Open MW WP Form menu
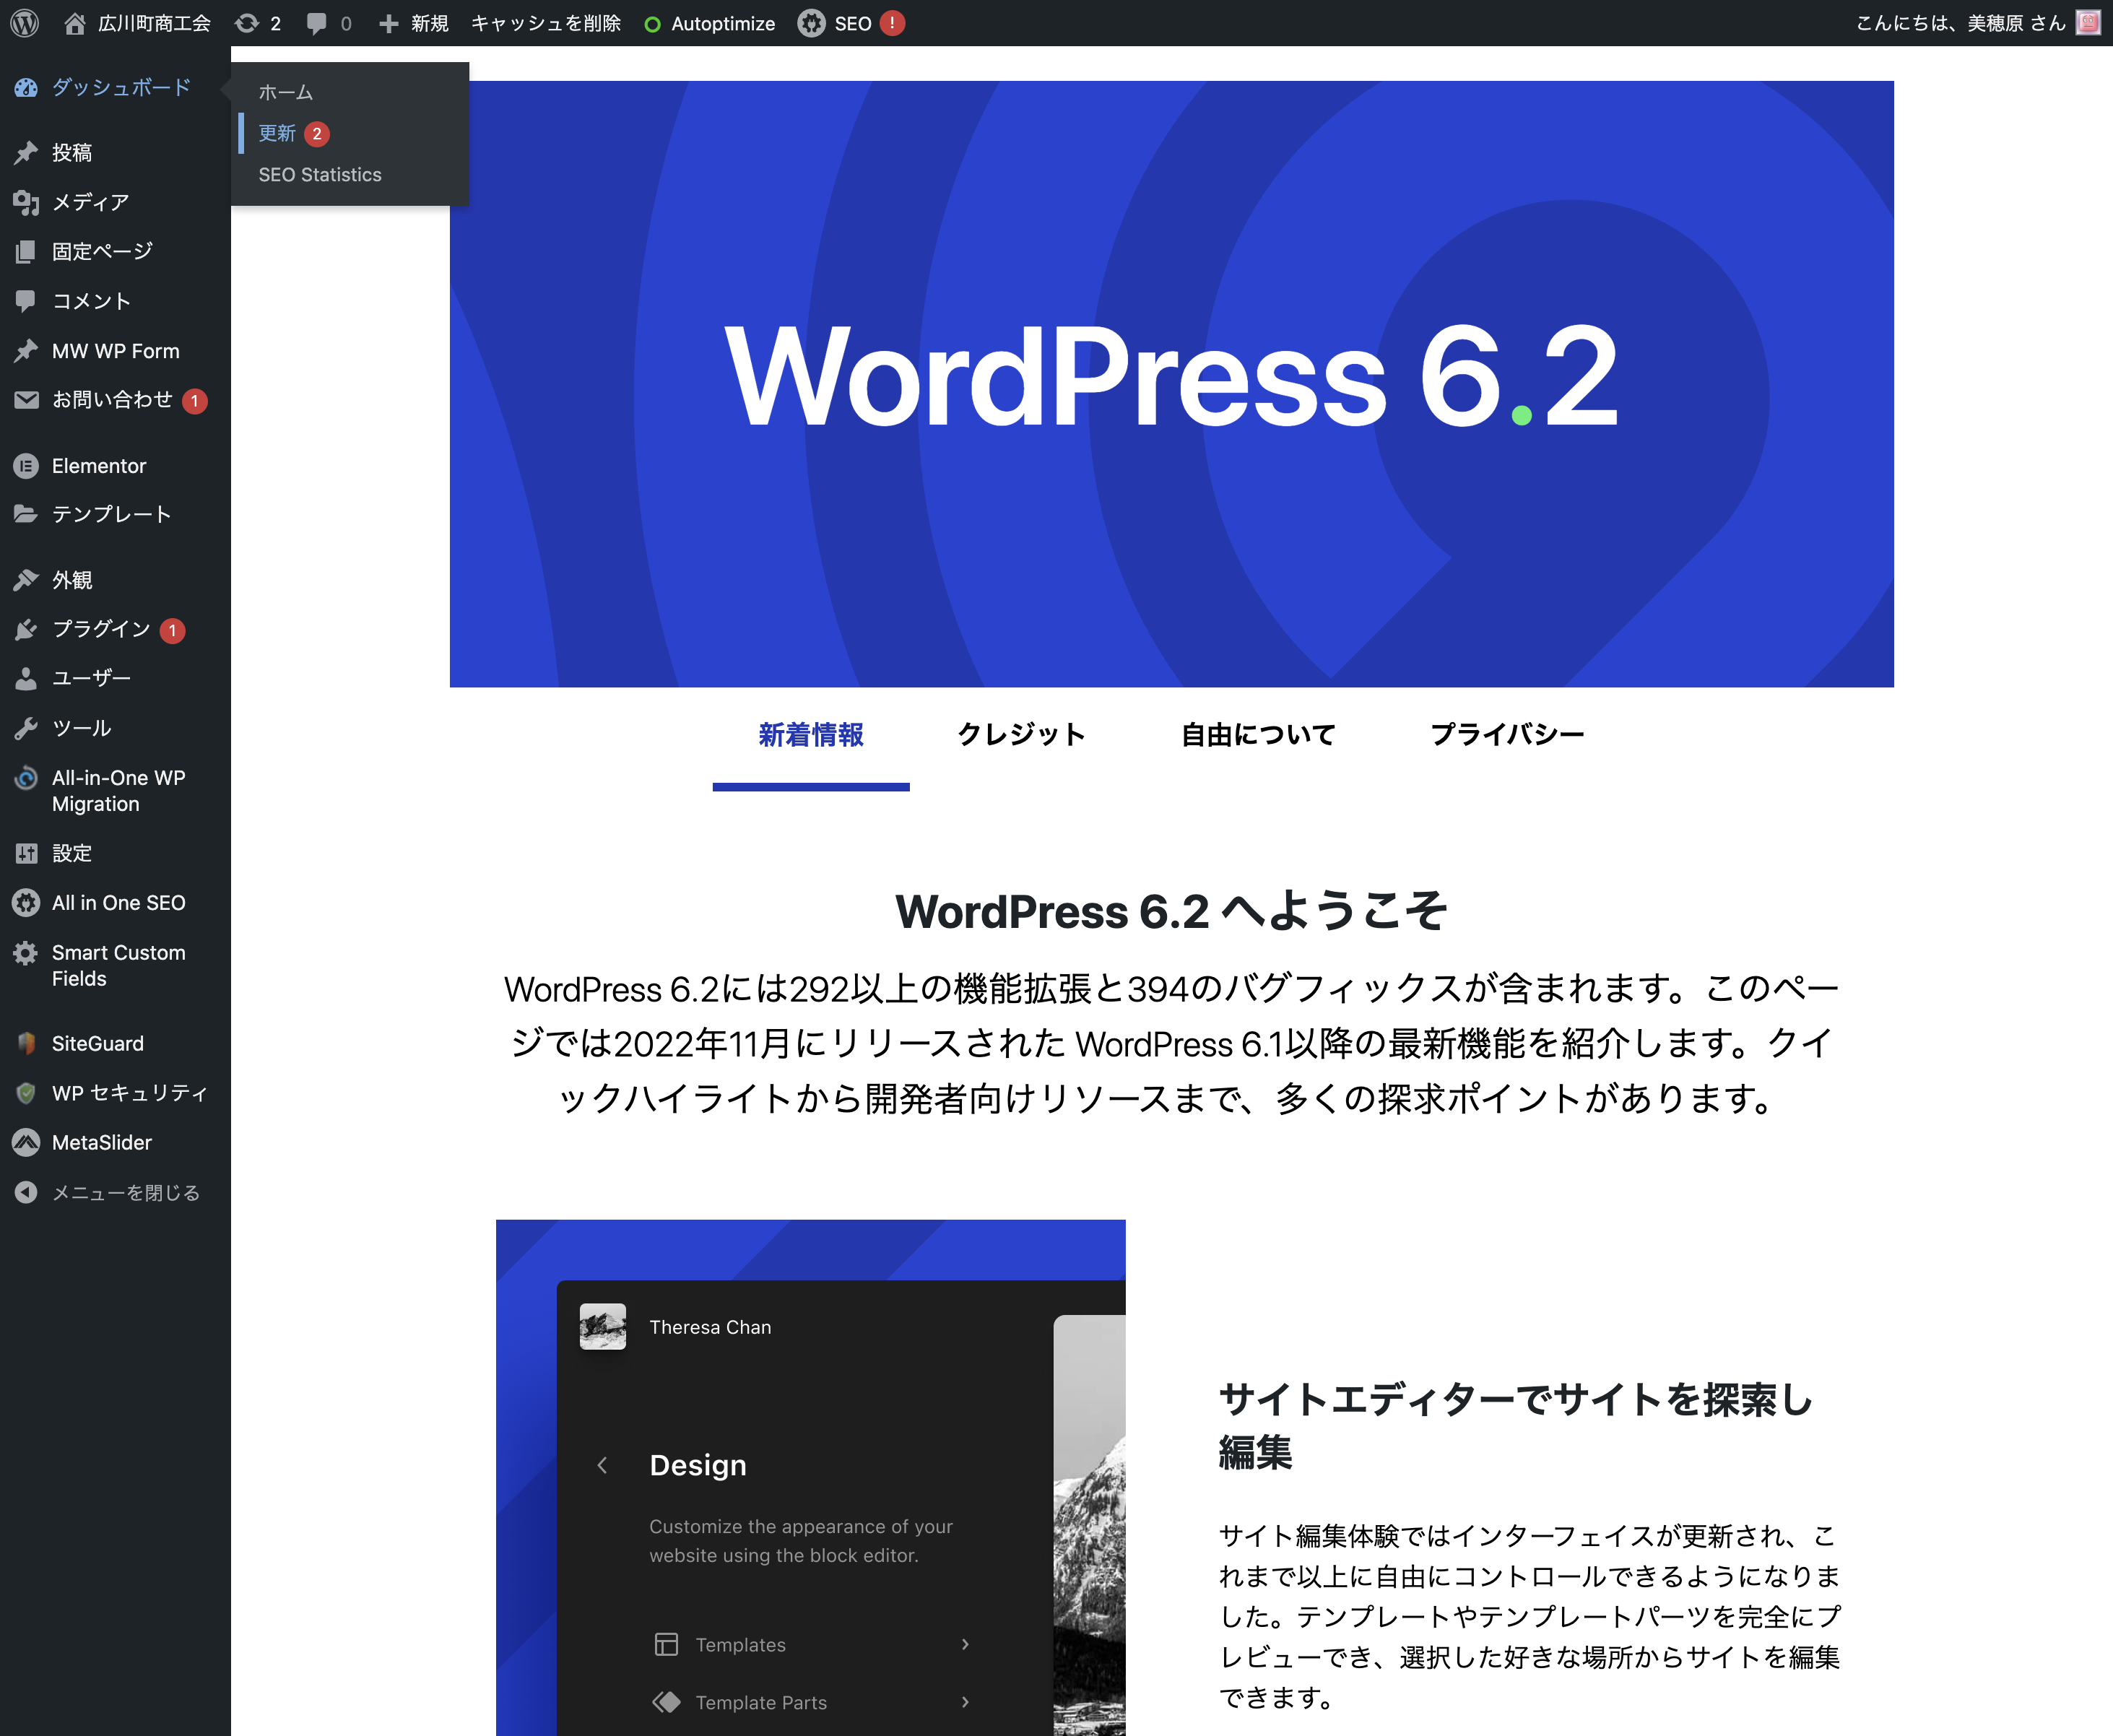Image resolution: width=2113 pixels, height=1736 pixels. [115, 351]
